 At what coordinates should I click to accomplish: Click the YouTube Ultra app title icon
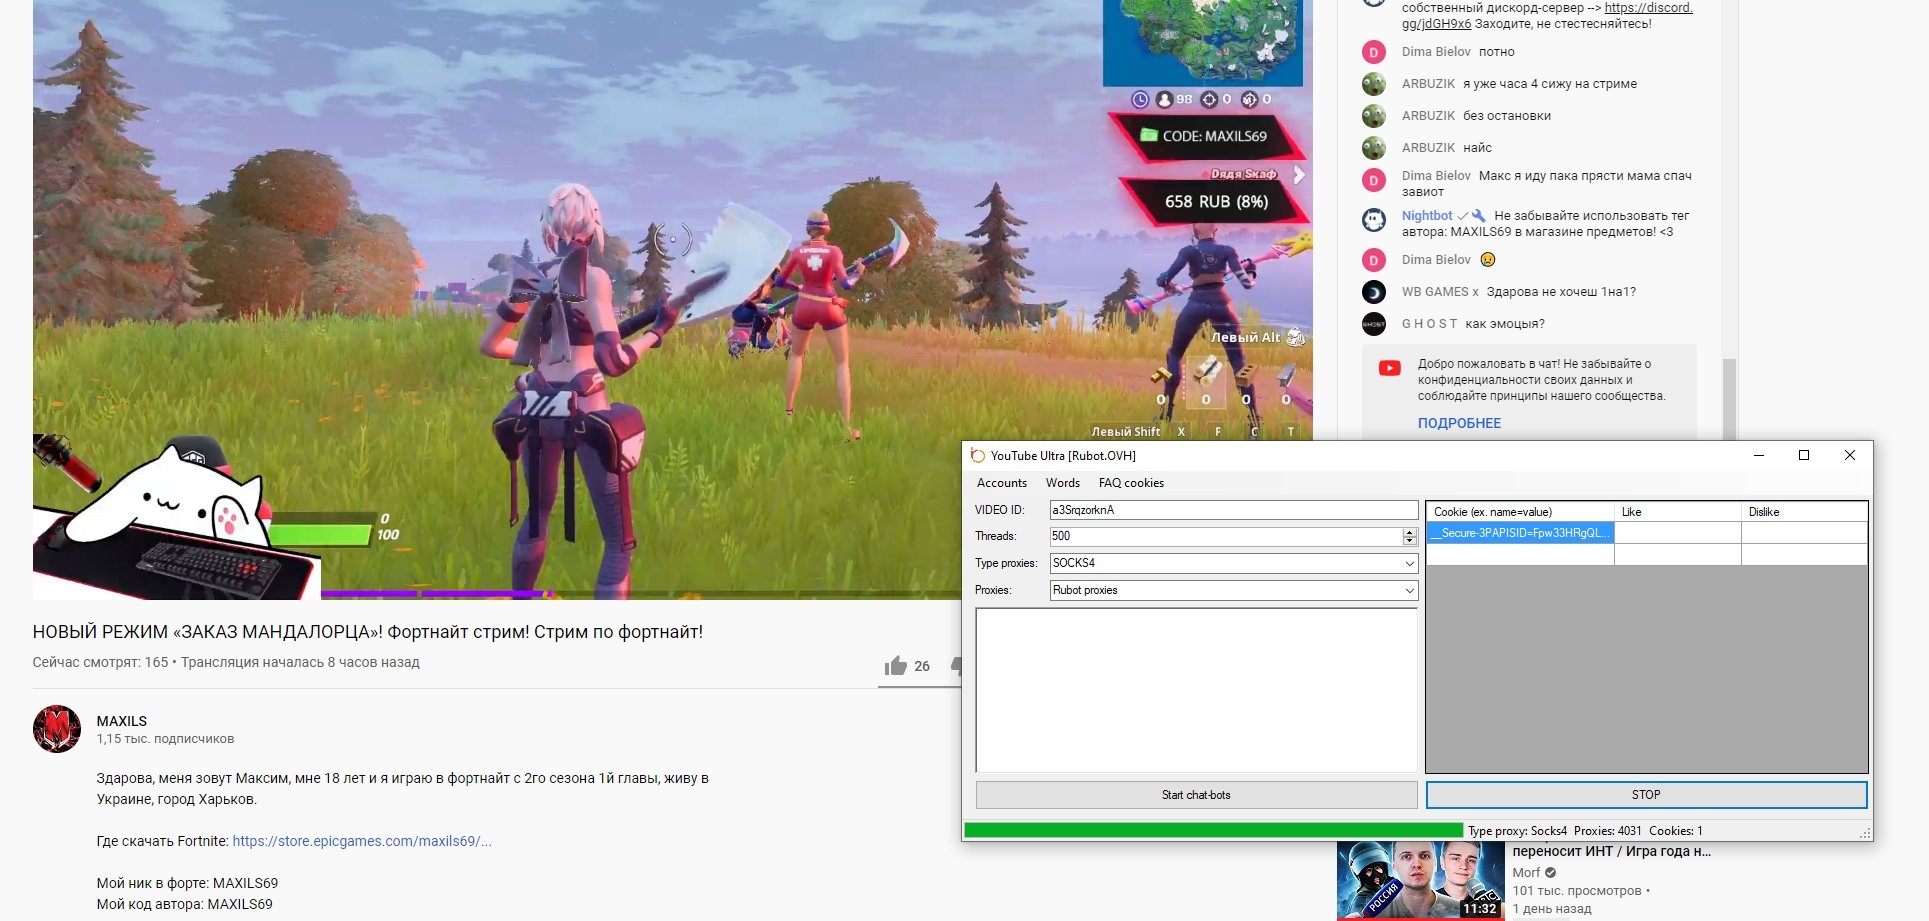pos(978,456)
